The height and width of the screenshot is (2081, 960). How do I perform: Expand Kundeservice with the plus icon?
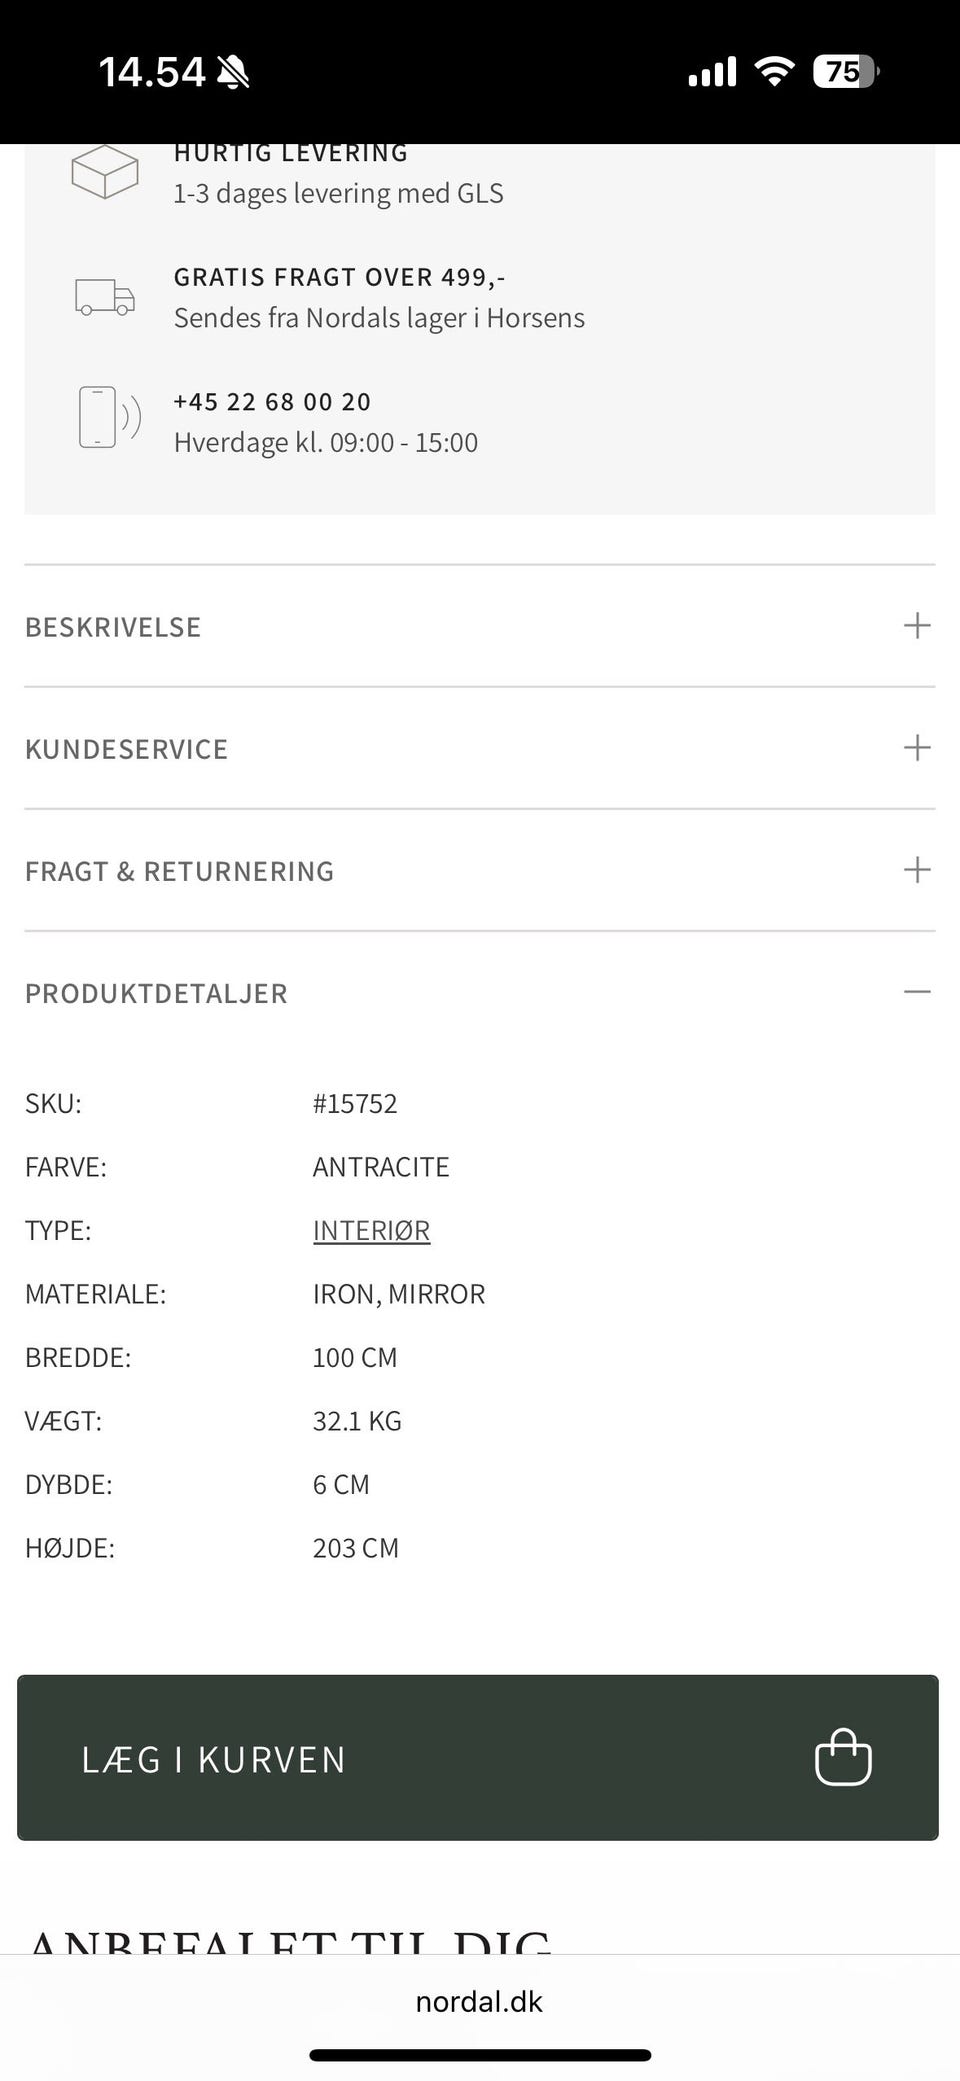pyautogui.click(x=917, y=748)
